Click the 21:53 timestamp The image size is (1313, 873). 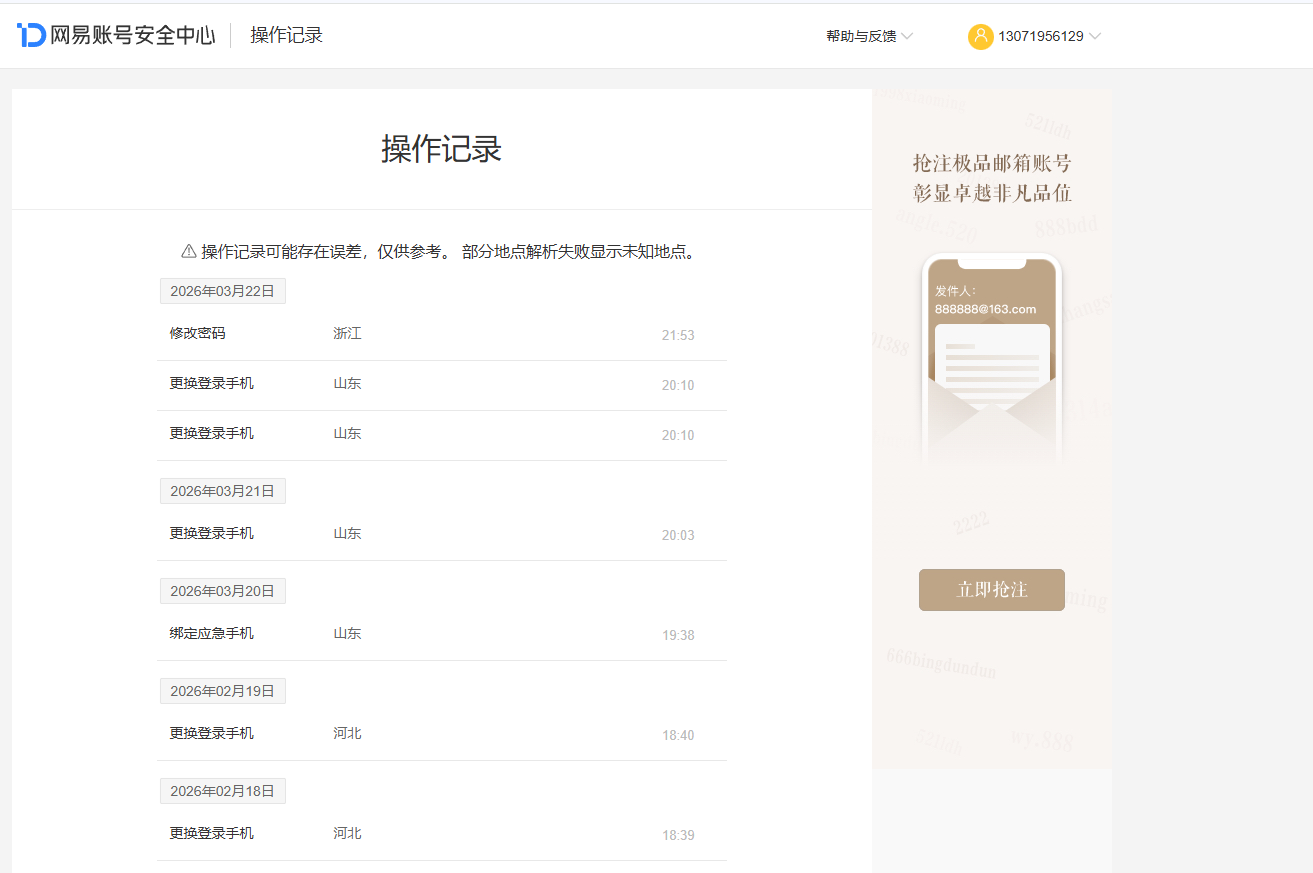pos(678,335)
